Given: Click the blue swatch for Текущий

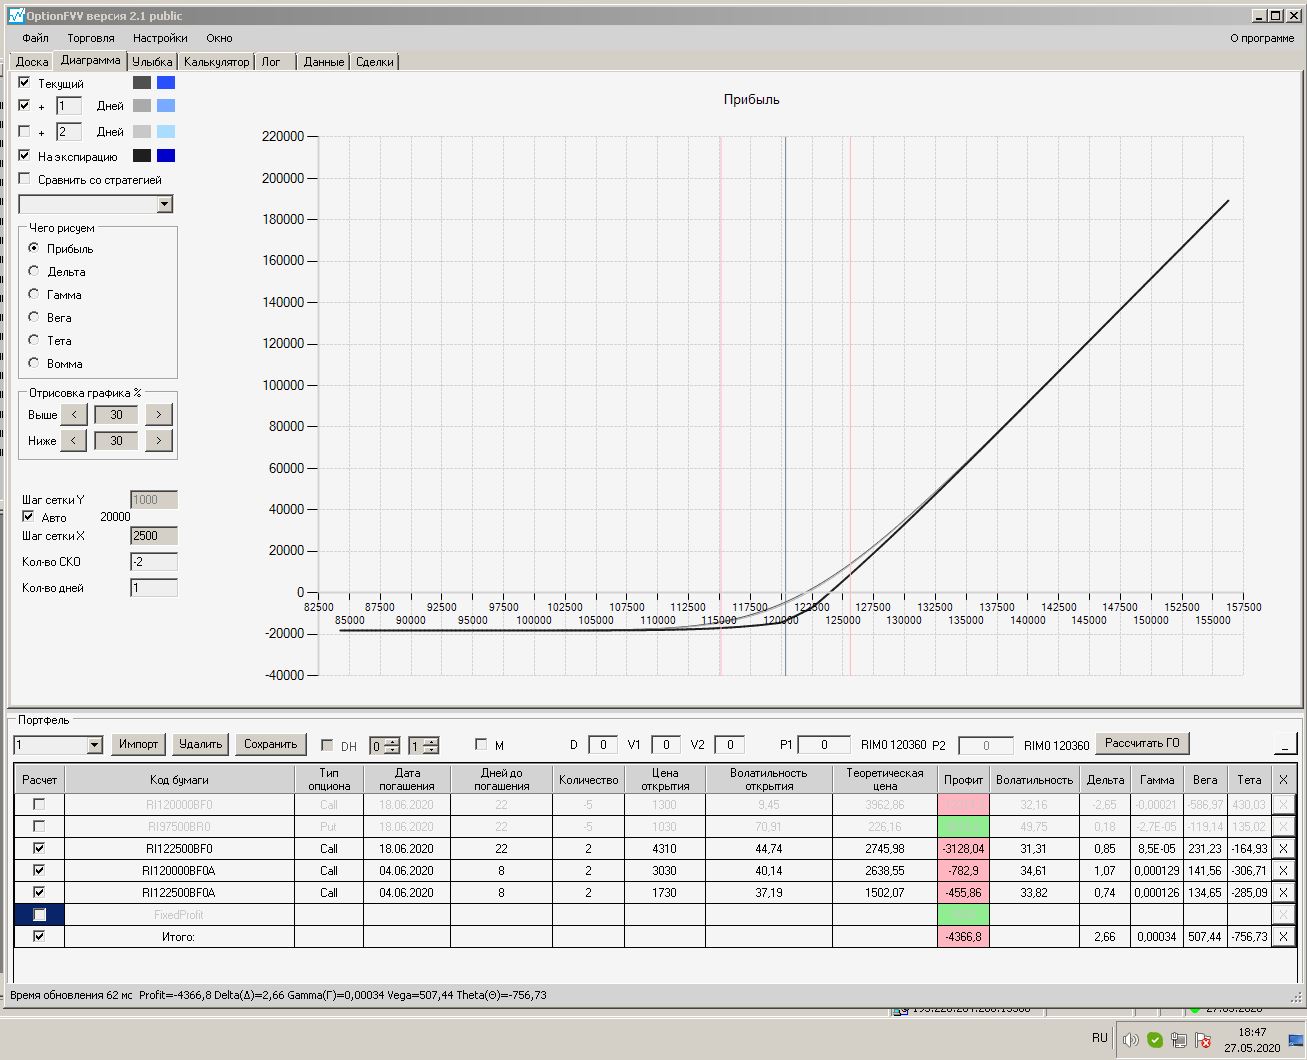Looking at the screenshot, I should [x=166, y=83].
